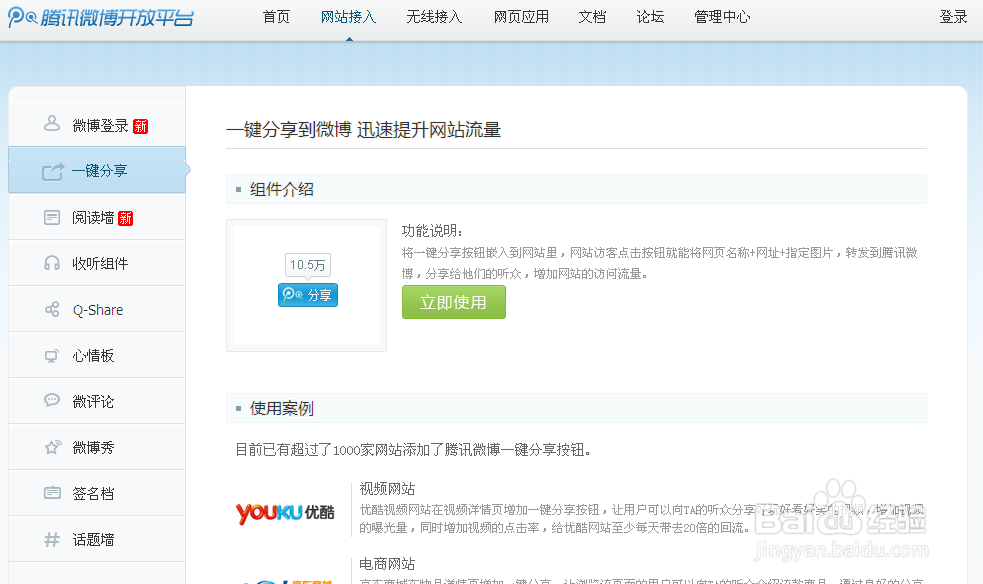Click the YOUKU 优酷 logo
This screenshot has width=983, height=584.
click(285, 513)
